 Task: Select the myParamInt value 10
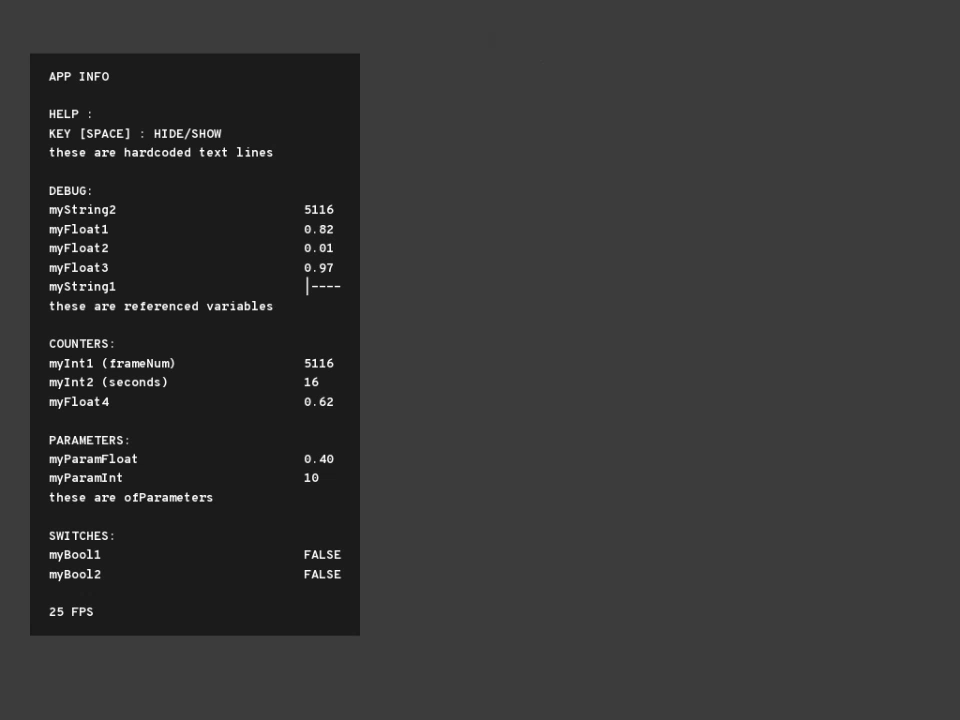click(x=312, y=478)
